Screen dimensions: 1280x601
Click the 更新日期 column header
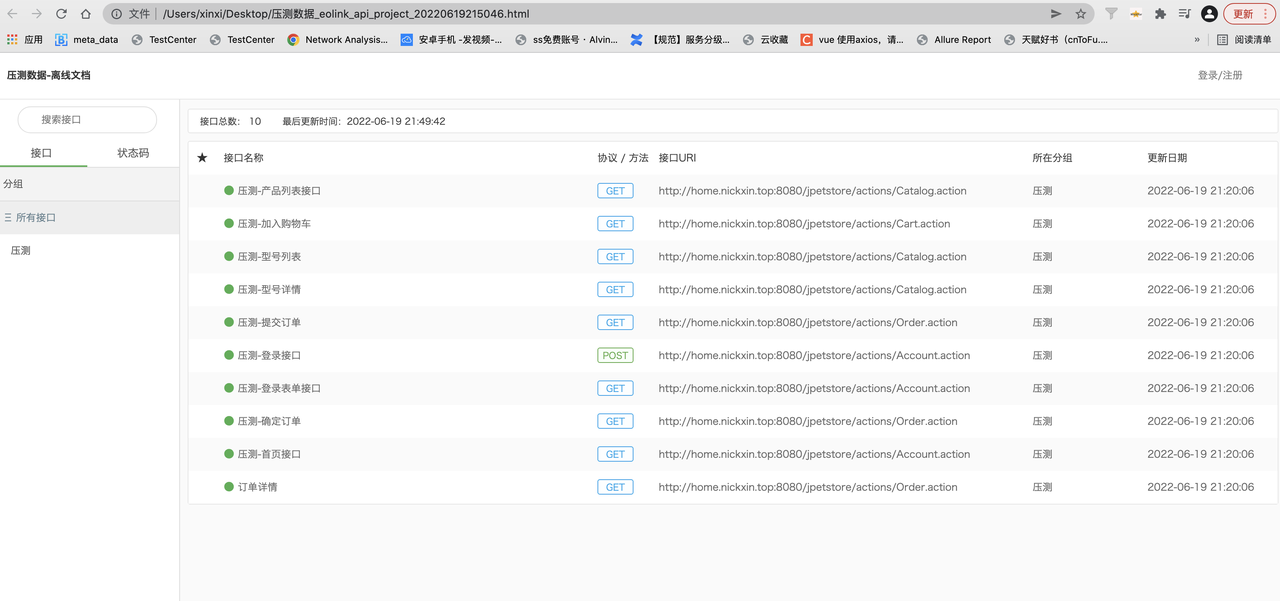tap(1167, 158)
